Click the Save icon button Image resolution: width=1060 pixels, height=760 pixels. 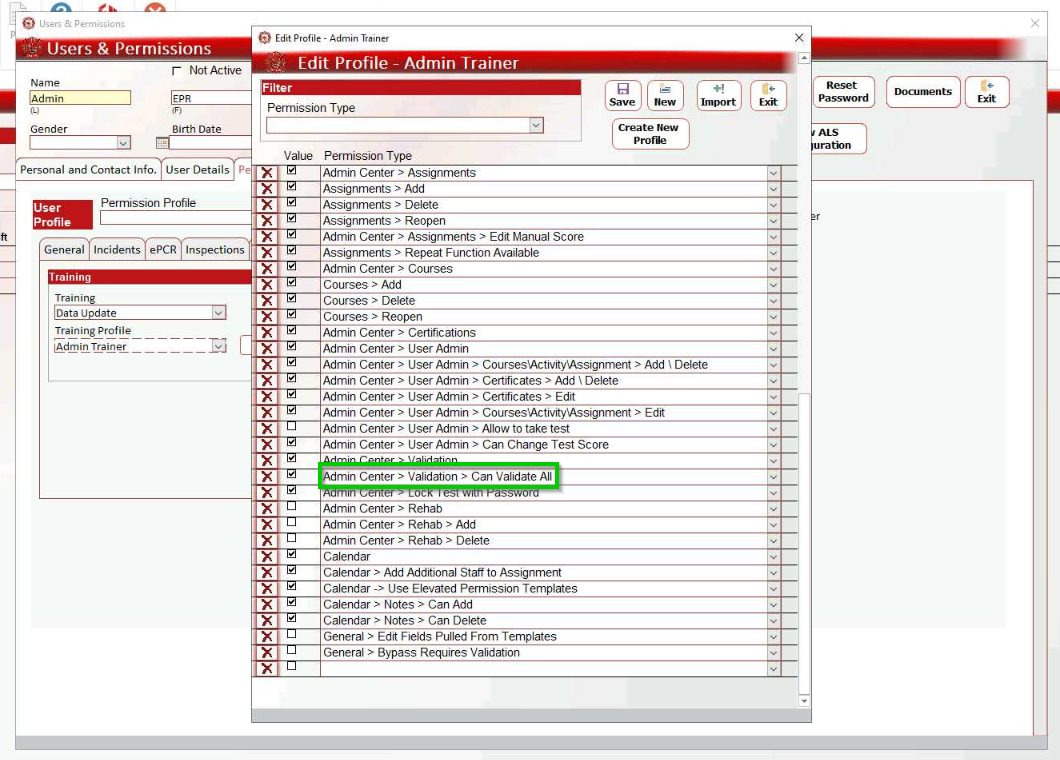click(622, 95)
